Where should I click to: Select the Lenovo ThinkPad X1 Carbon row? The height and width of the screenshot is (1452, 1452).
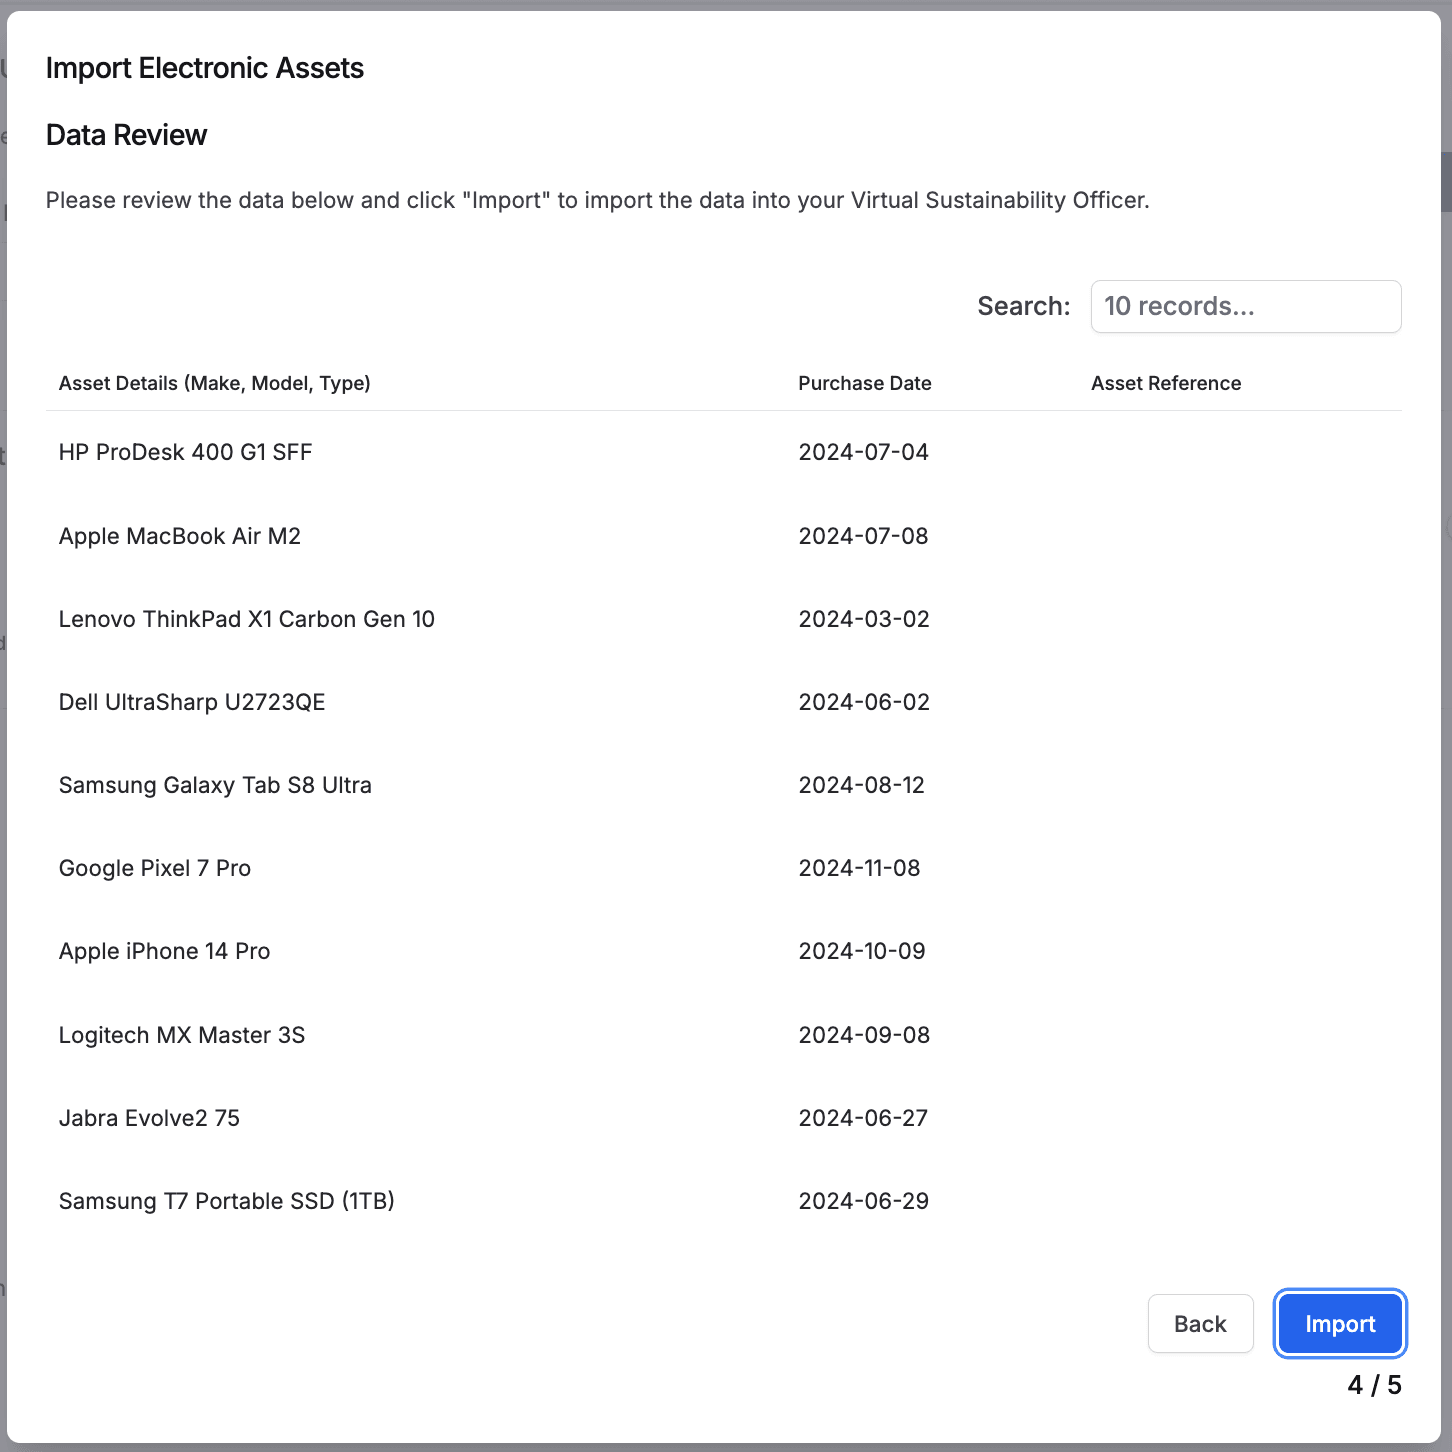(246, 619)
